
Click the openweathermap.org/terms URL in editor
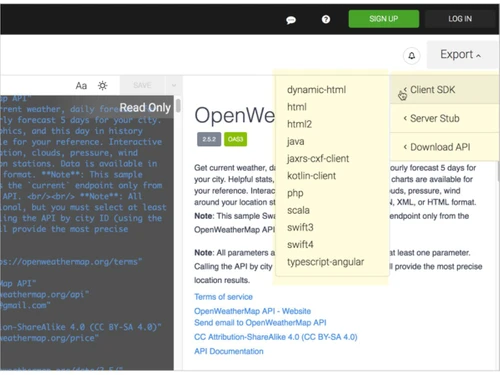point(71,262)
